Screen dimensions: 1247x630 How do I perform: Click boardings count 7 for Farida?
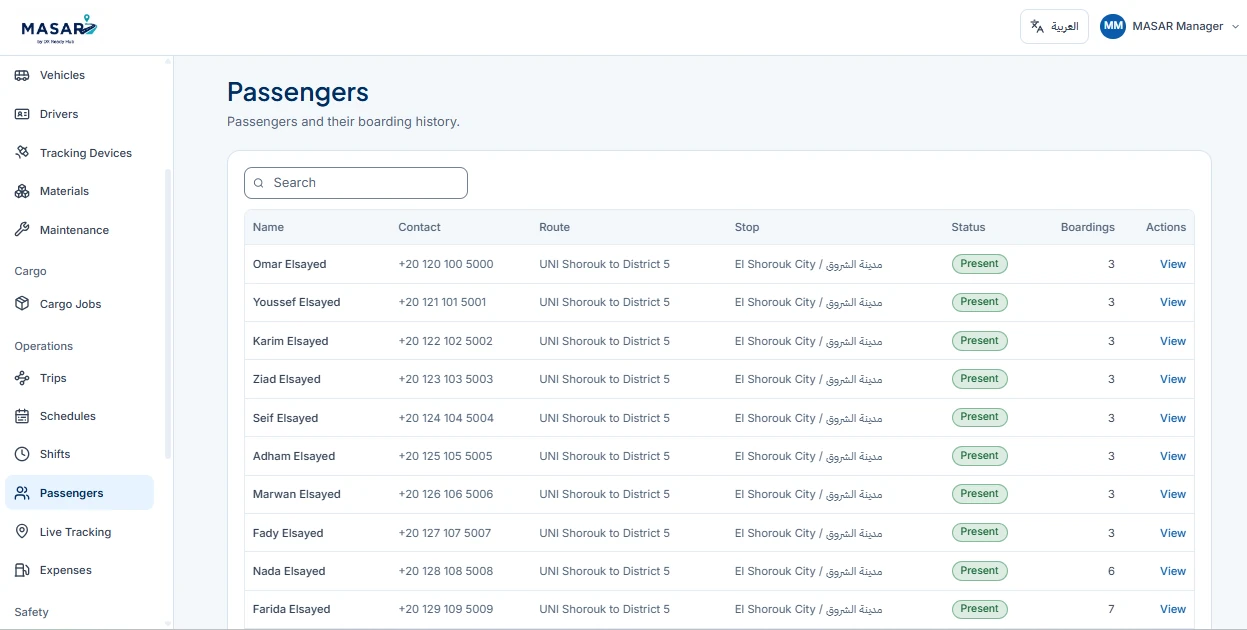(x=1111, y=609)
